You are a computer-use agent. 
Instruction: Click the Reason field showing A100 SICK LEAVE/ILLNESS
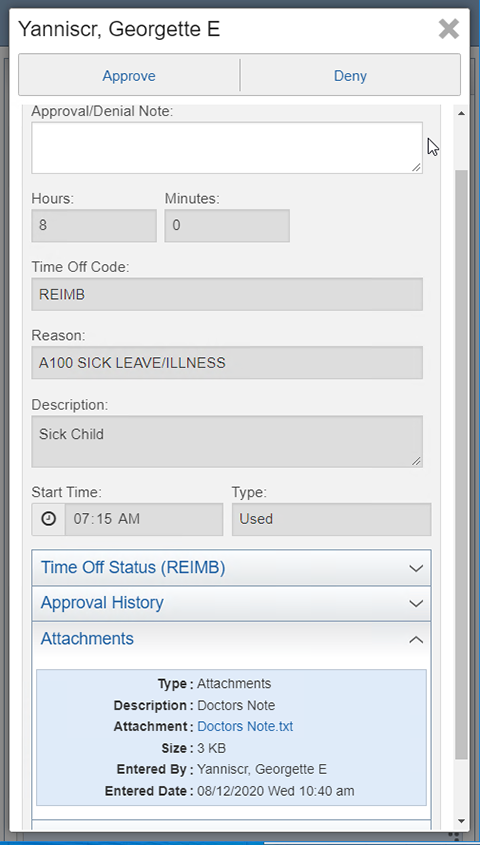[227, 363]
